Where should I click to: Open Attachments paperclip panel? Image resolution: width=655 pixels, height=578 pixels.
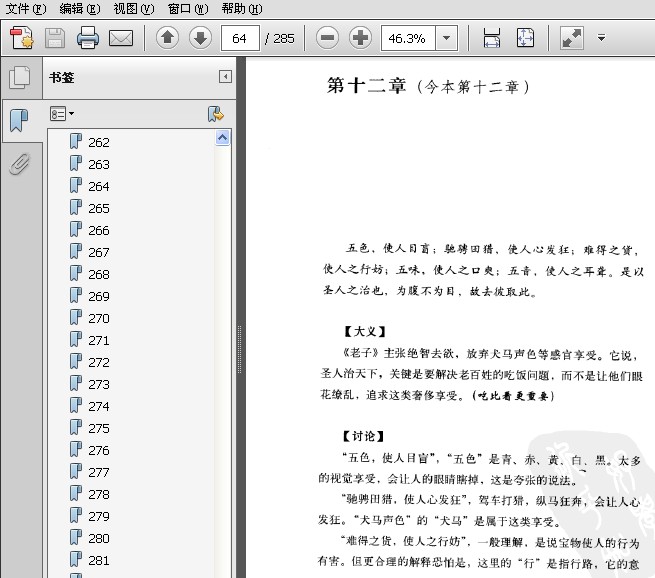tap(20, 163)
